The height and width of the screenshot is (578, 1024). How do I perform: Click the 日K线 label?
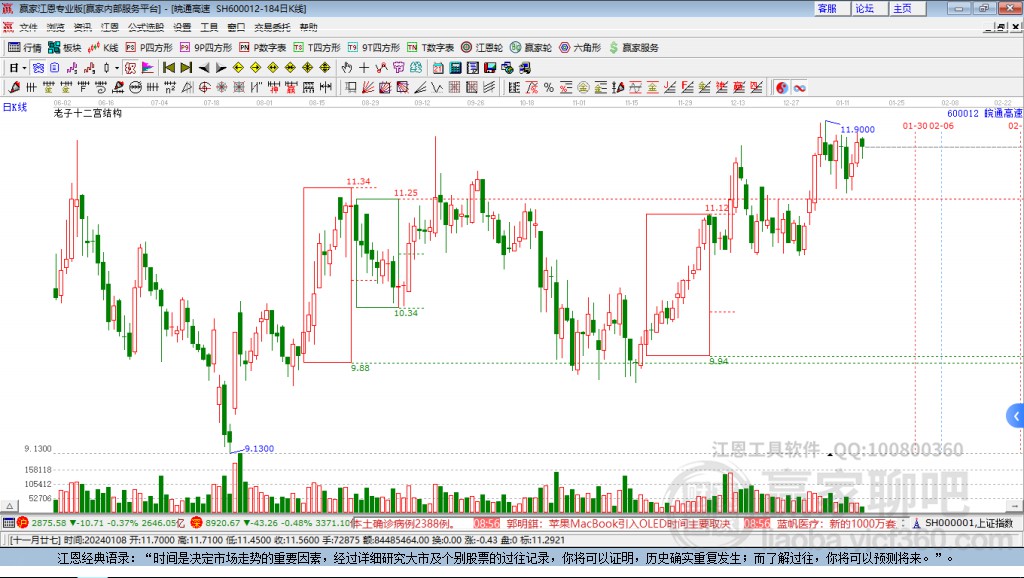(x=14, y=107)
